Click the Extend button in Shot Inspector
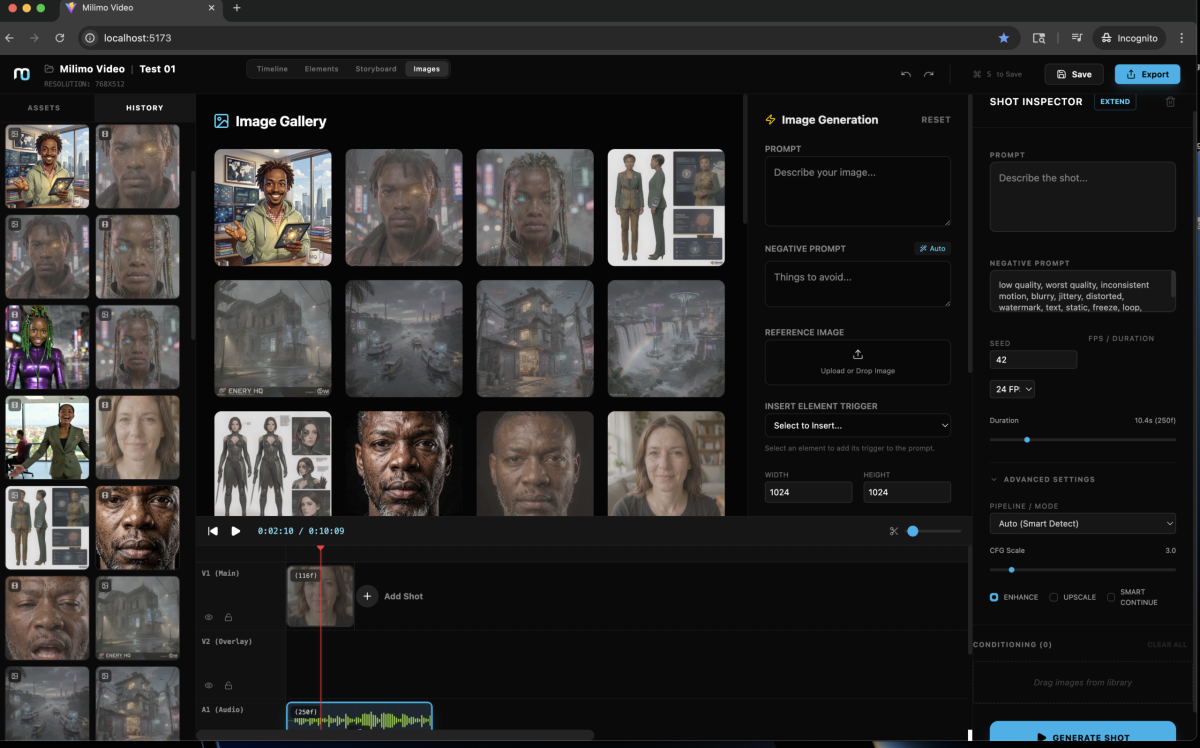Screen dimensions: 1200x748 [x=1114, y=101]
